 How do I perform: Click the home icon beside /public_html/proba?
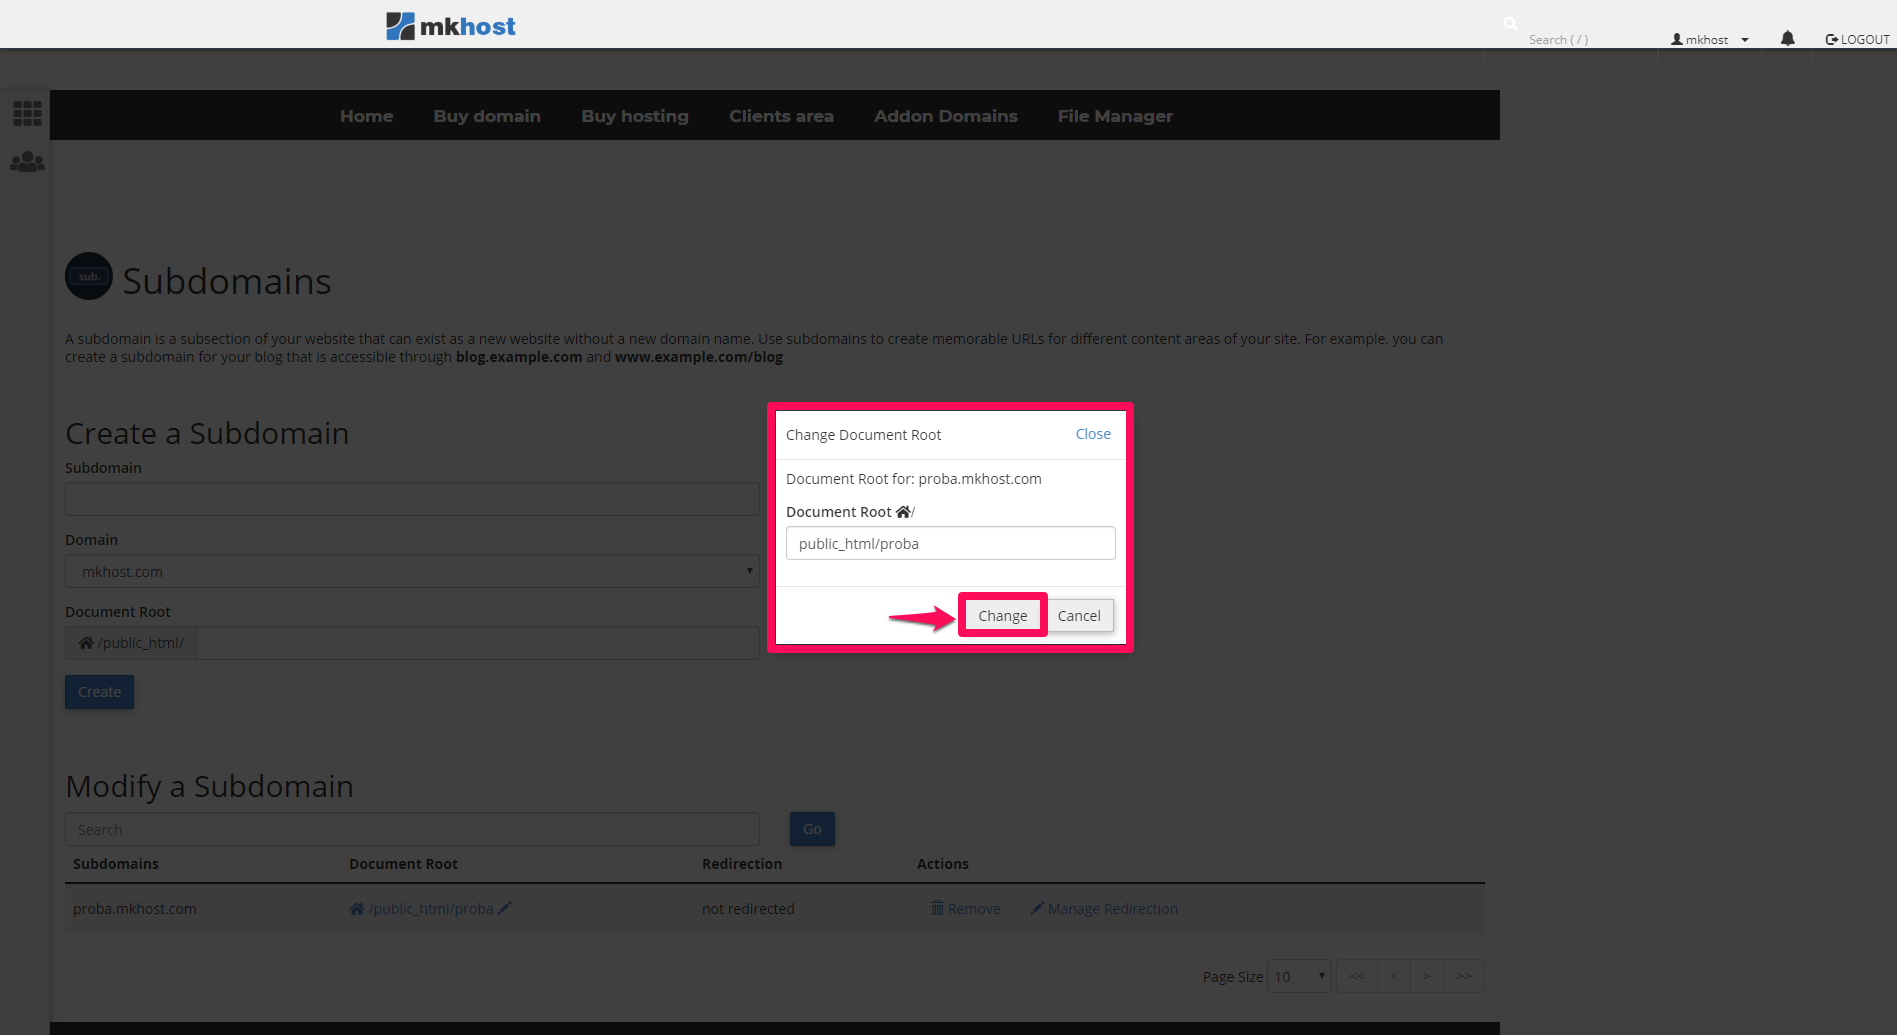point(356,909)
